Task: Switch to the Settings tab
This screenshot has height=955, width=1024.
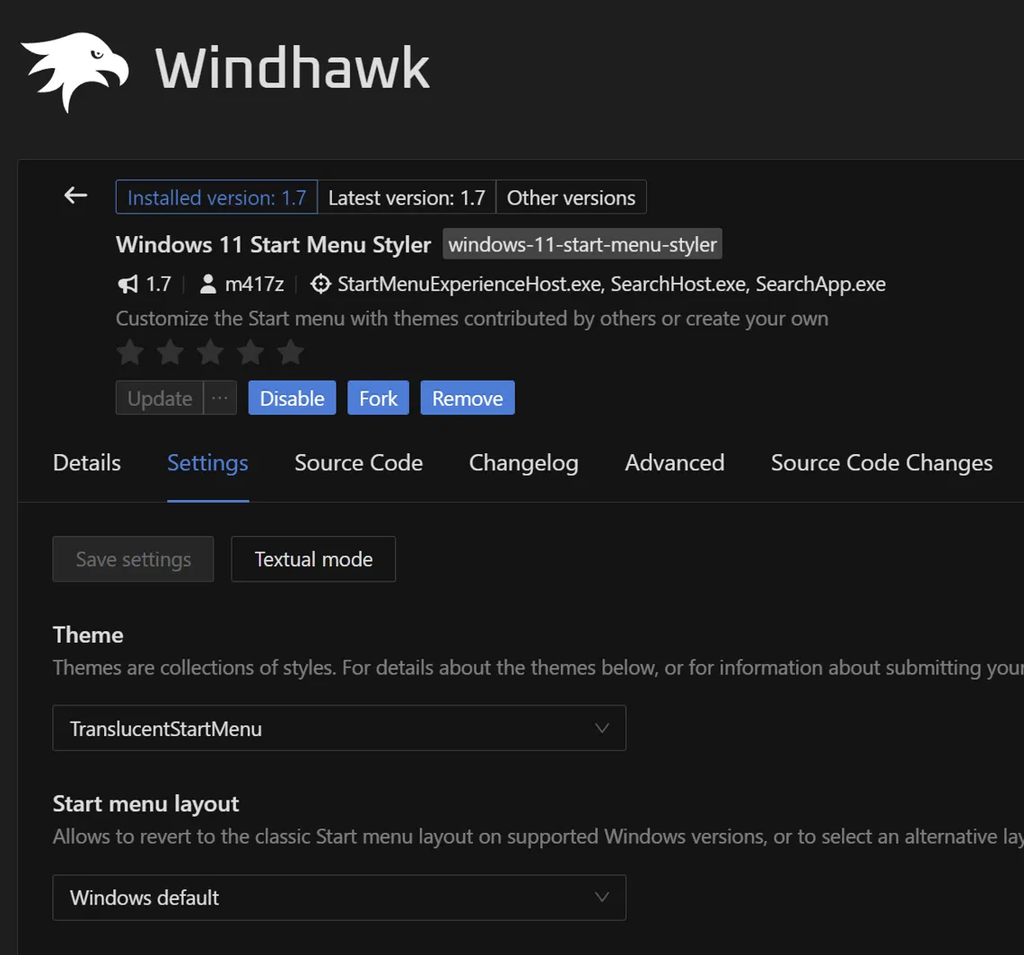Action: pos(208,463)
